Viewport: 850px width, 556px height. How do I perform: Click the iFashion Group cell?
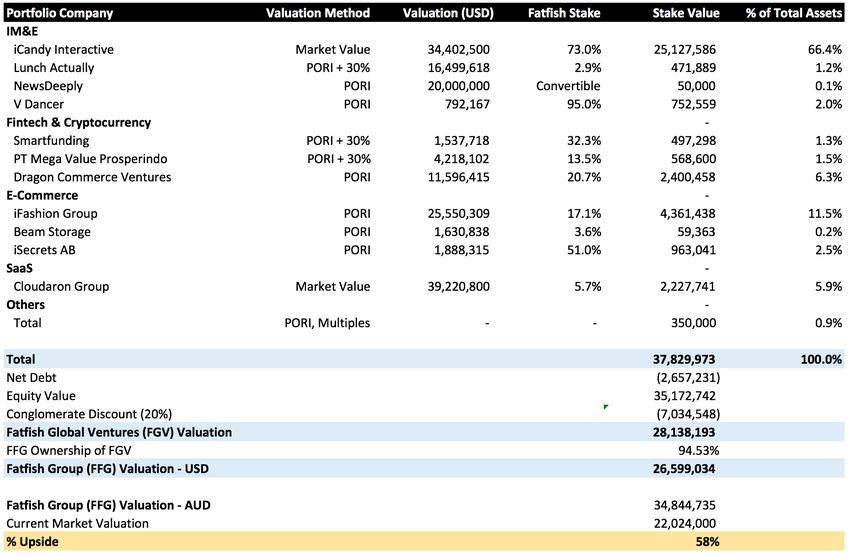click(x=55, y=214)
